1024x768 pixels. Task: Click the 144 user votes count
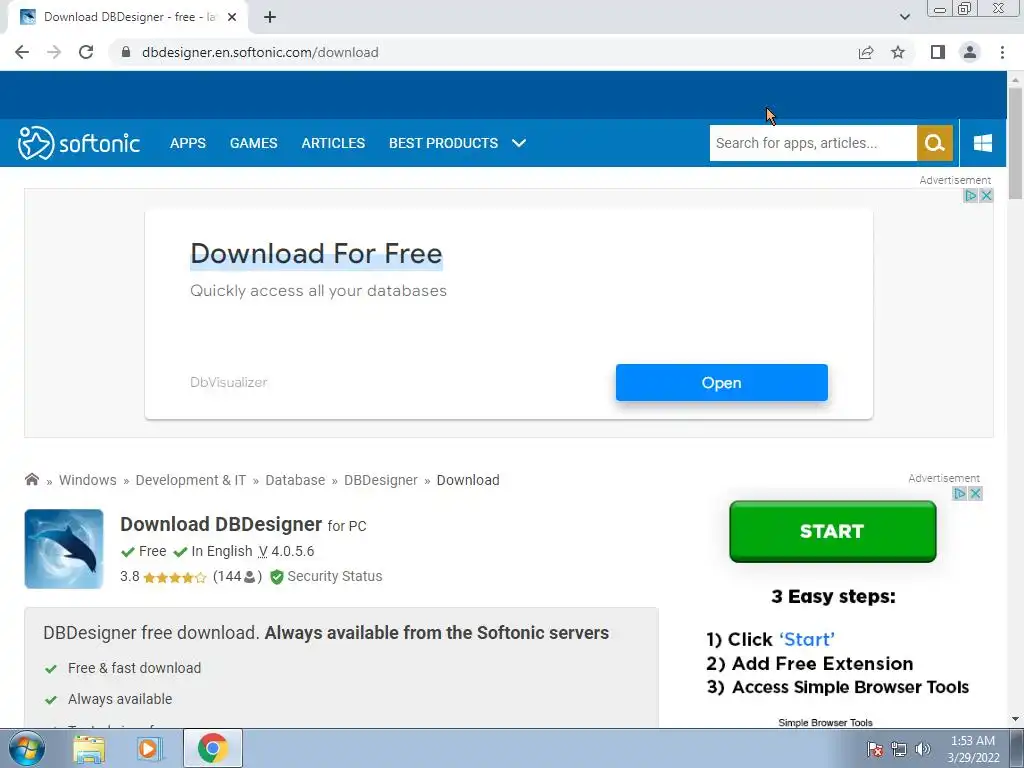tap(237, 577)
